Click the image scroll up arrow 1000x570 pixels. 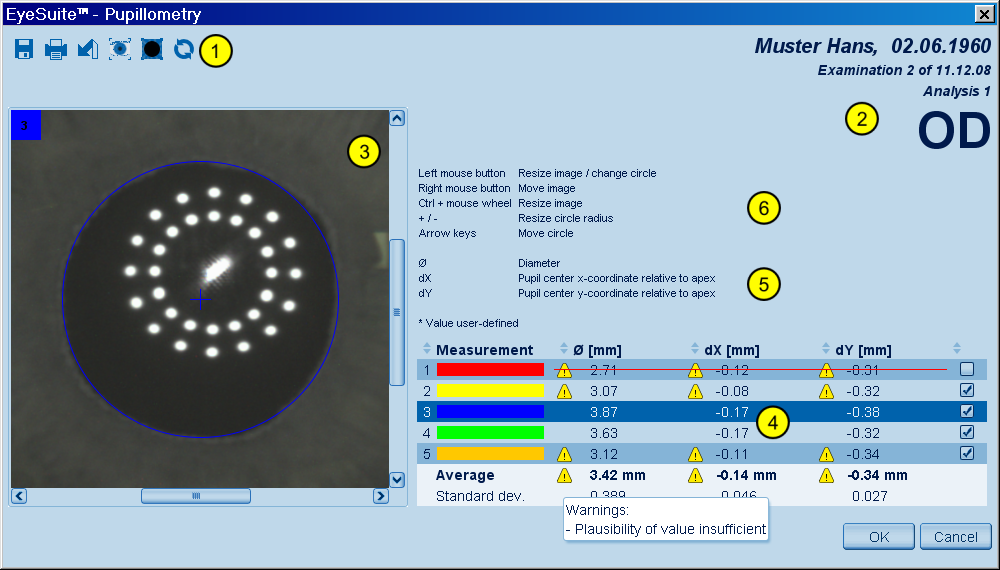click(x=397, y=118)
